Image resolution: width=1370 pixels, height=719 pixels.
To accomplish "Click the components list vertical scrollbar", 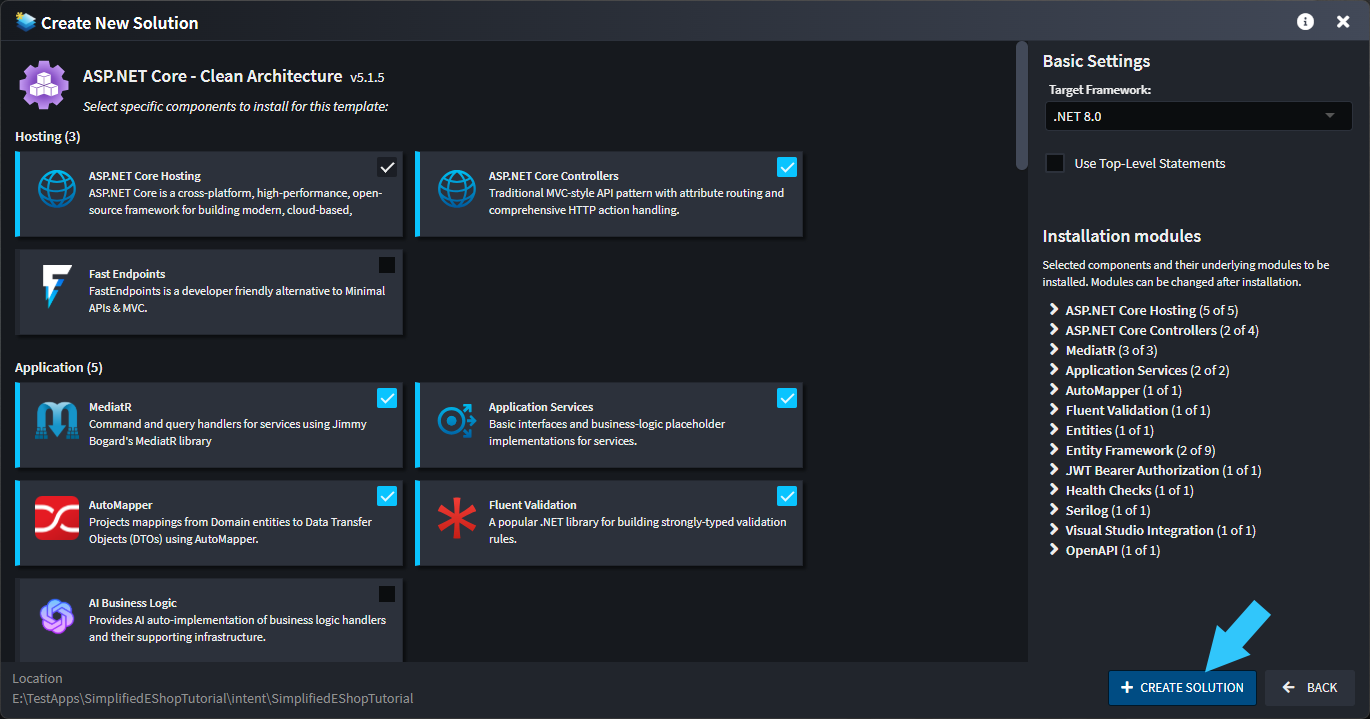I will (1021, 105).
